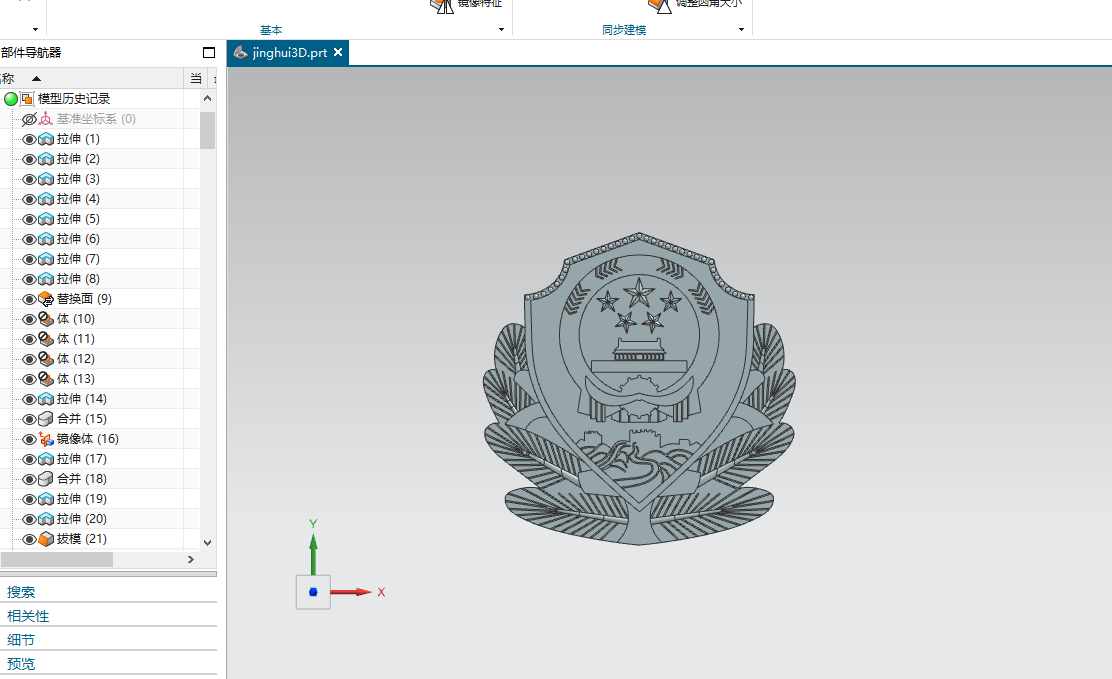
Task: Click the 体 (10) body icon
Action: pos(46,319)
